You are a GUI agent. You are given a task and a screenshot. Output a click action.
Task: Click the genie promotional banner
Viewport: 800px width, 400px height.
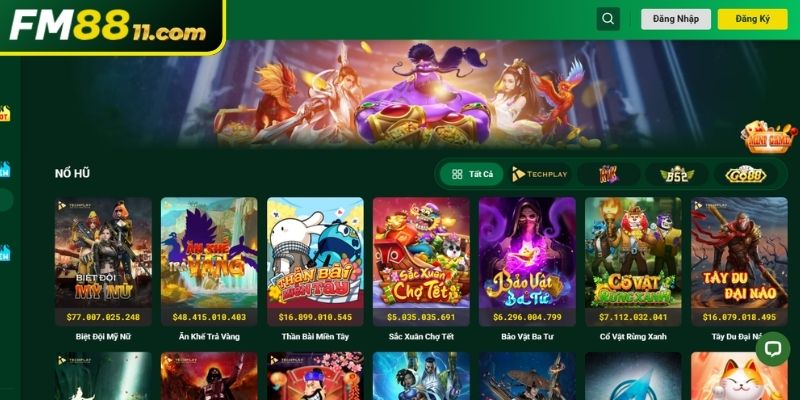410,94
